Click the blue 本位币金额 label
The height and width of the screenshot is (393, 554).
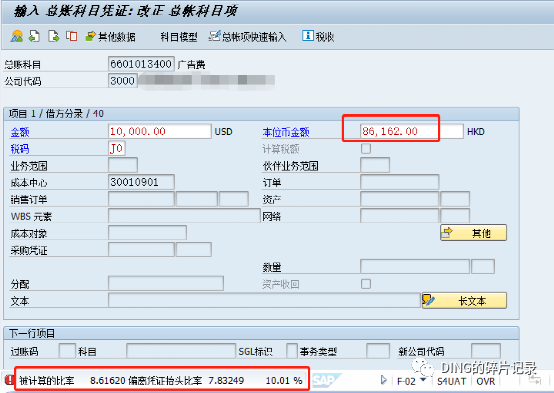[x=286, y=132]
